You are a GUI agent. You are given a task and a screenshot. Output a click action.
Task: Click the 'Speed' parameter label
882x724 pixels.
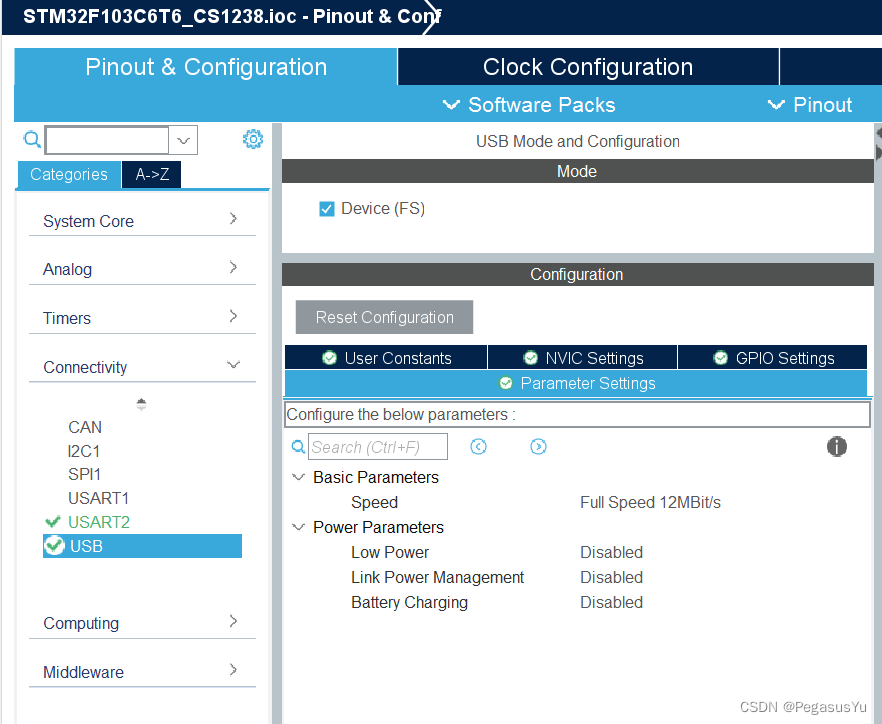click(374, 502)
